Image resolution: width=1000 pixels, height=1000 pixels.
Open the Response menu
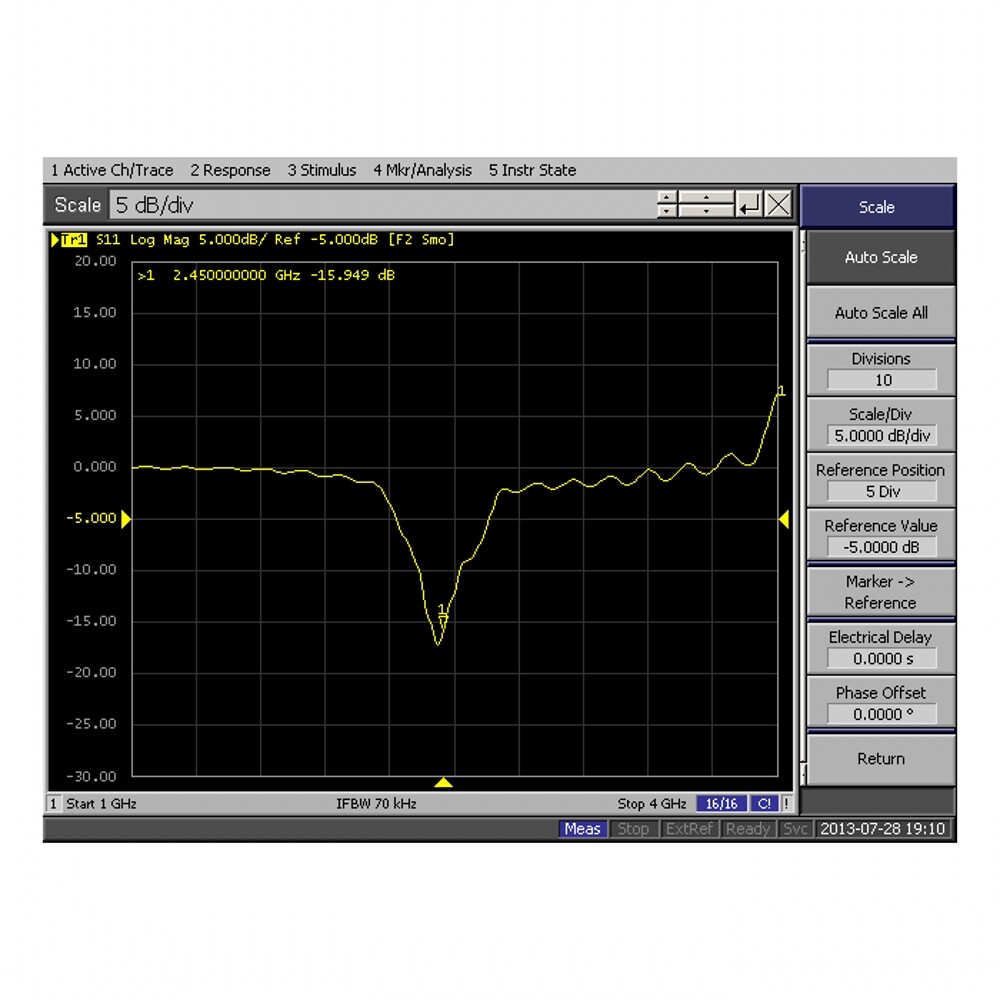(x=230, y=170)
